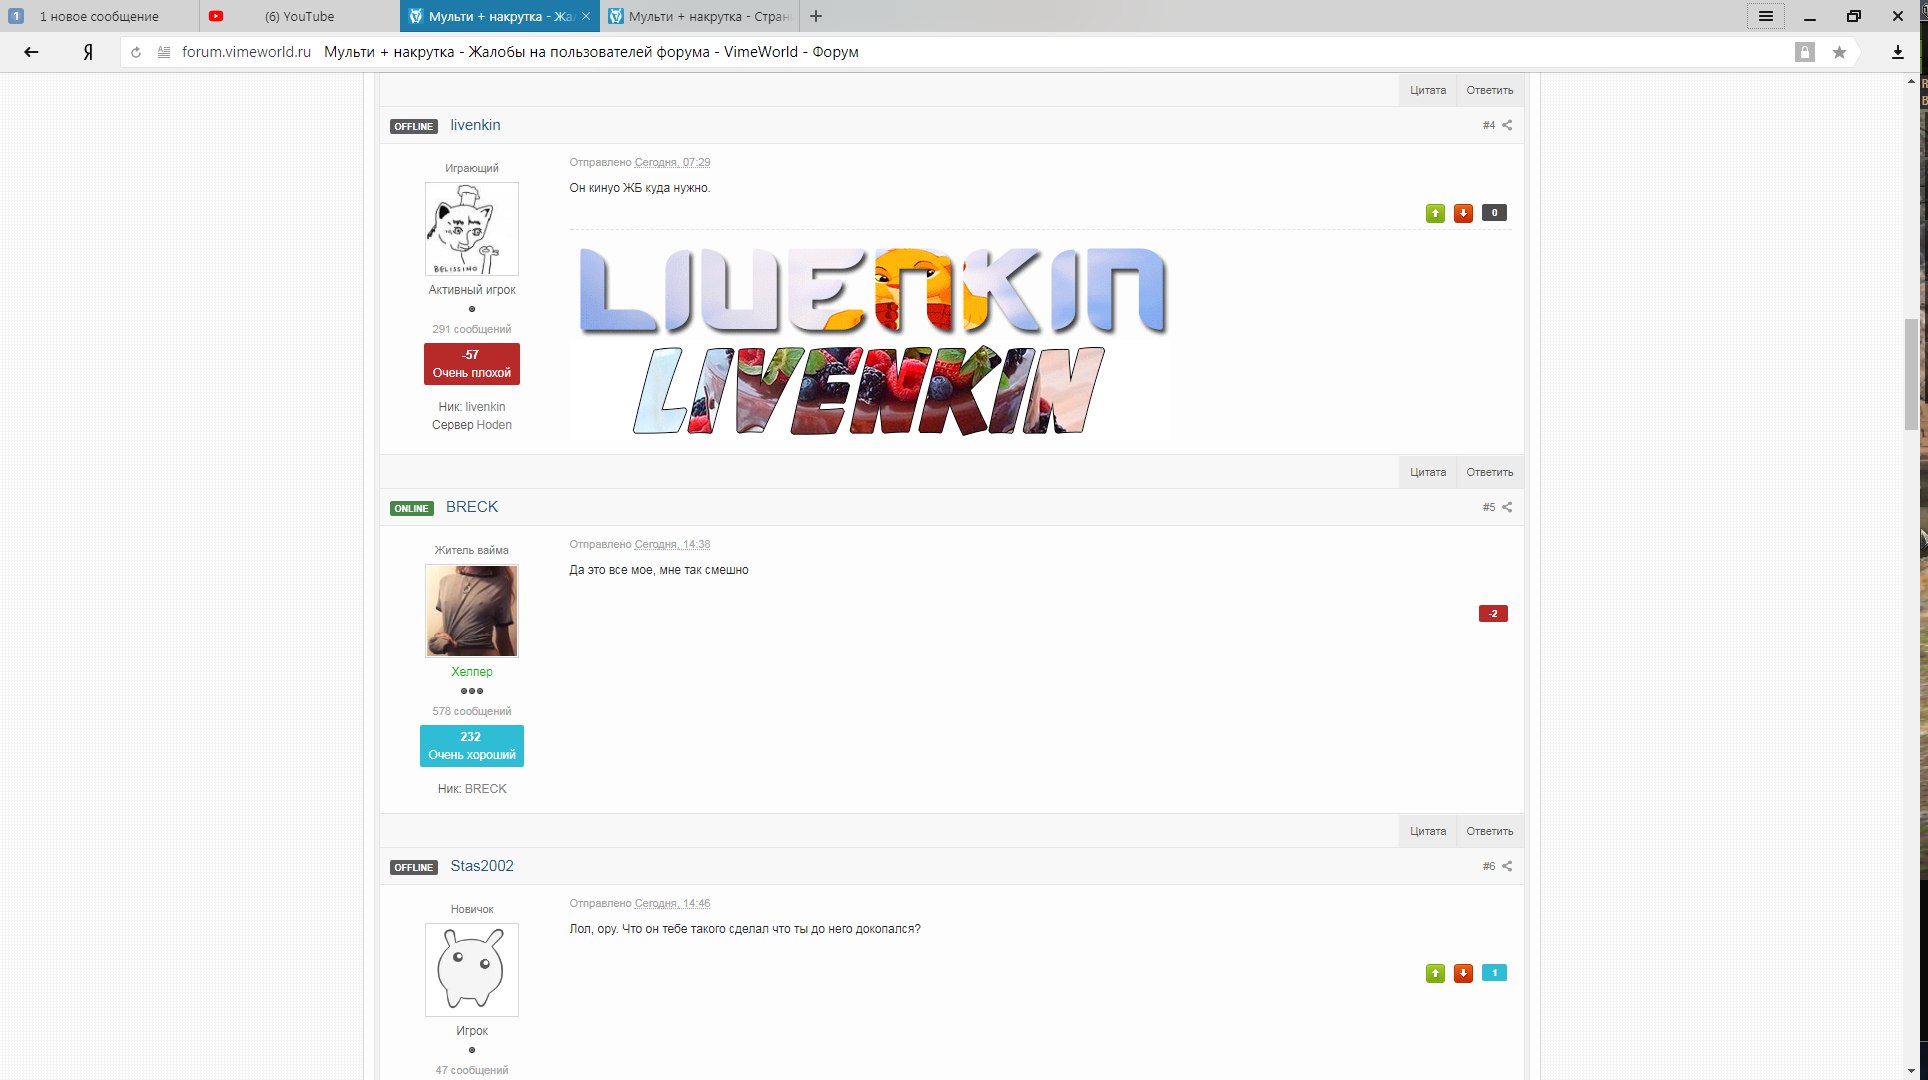Share post #4 via share icon
Viewport: 1928px width, 1080px height.
click(1507, 125)
